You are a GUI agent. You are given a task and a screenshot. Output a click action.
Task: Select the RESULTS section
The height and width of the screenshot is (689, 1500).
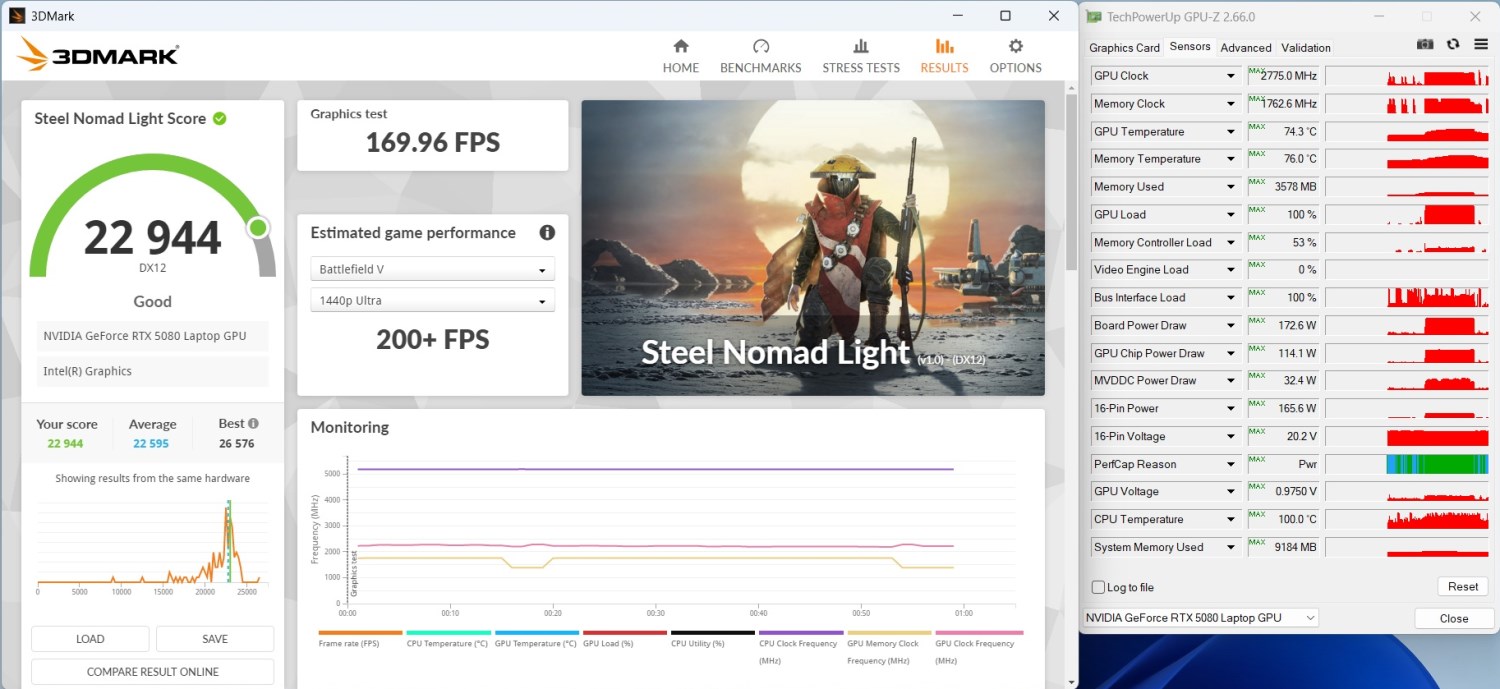[944, 56]
